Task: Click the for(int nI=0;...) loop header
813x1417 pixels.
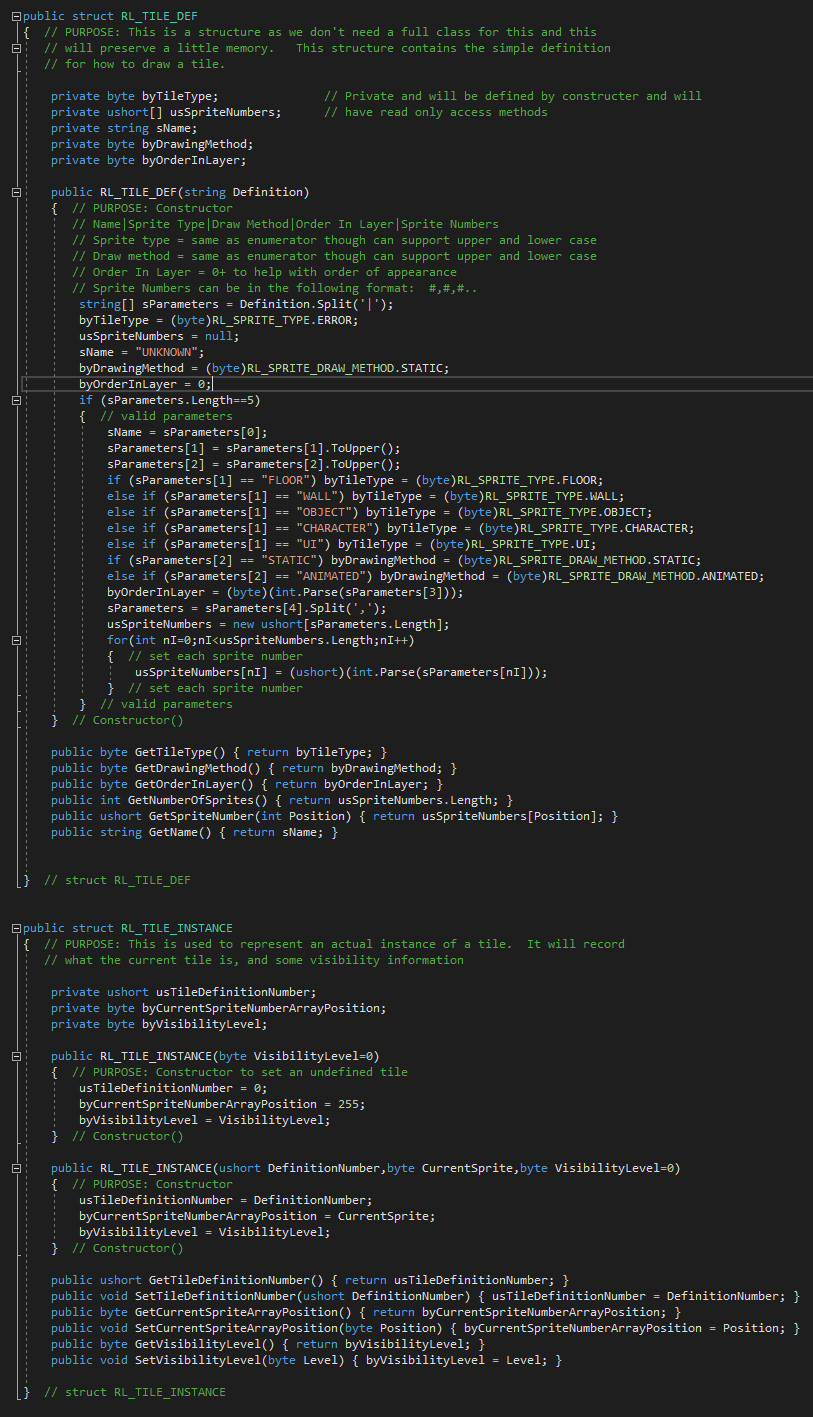Action: pyautogui.click(x=260, y=640)
